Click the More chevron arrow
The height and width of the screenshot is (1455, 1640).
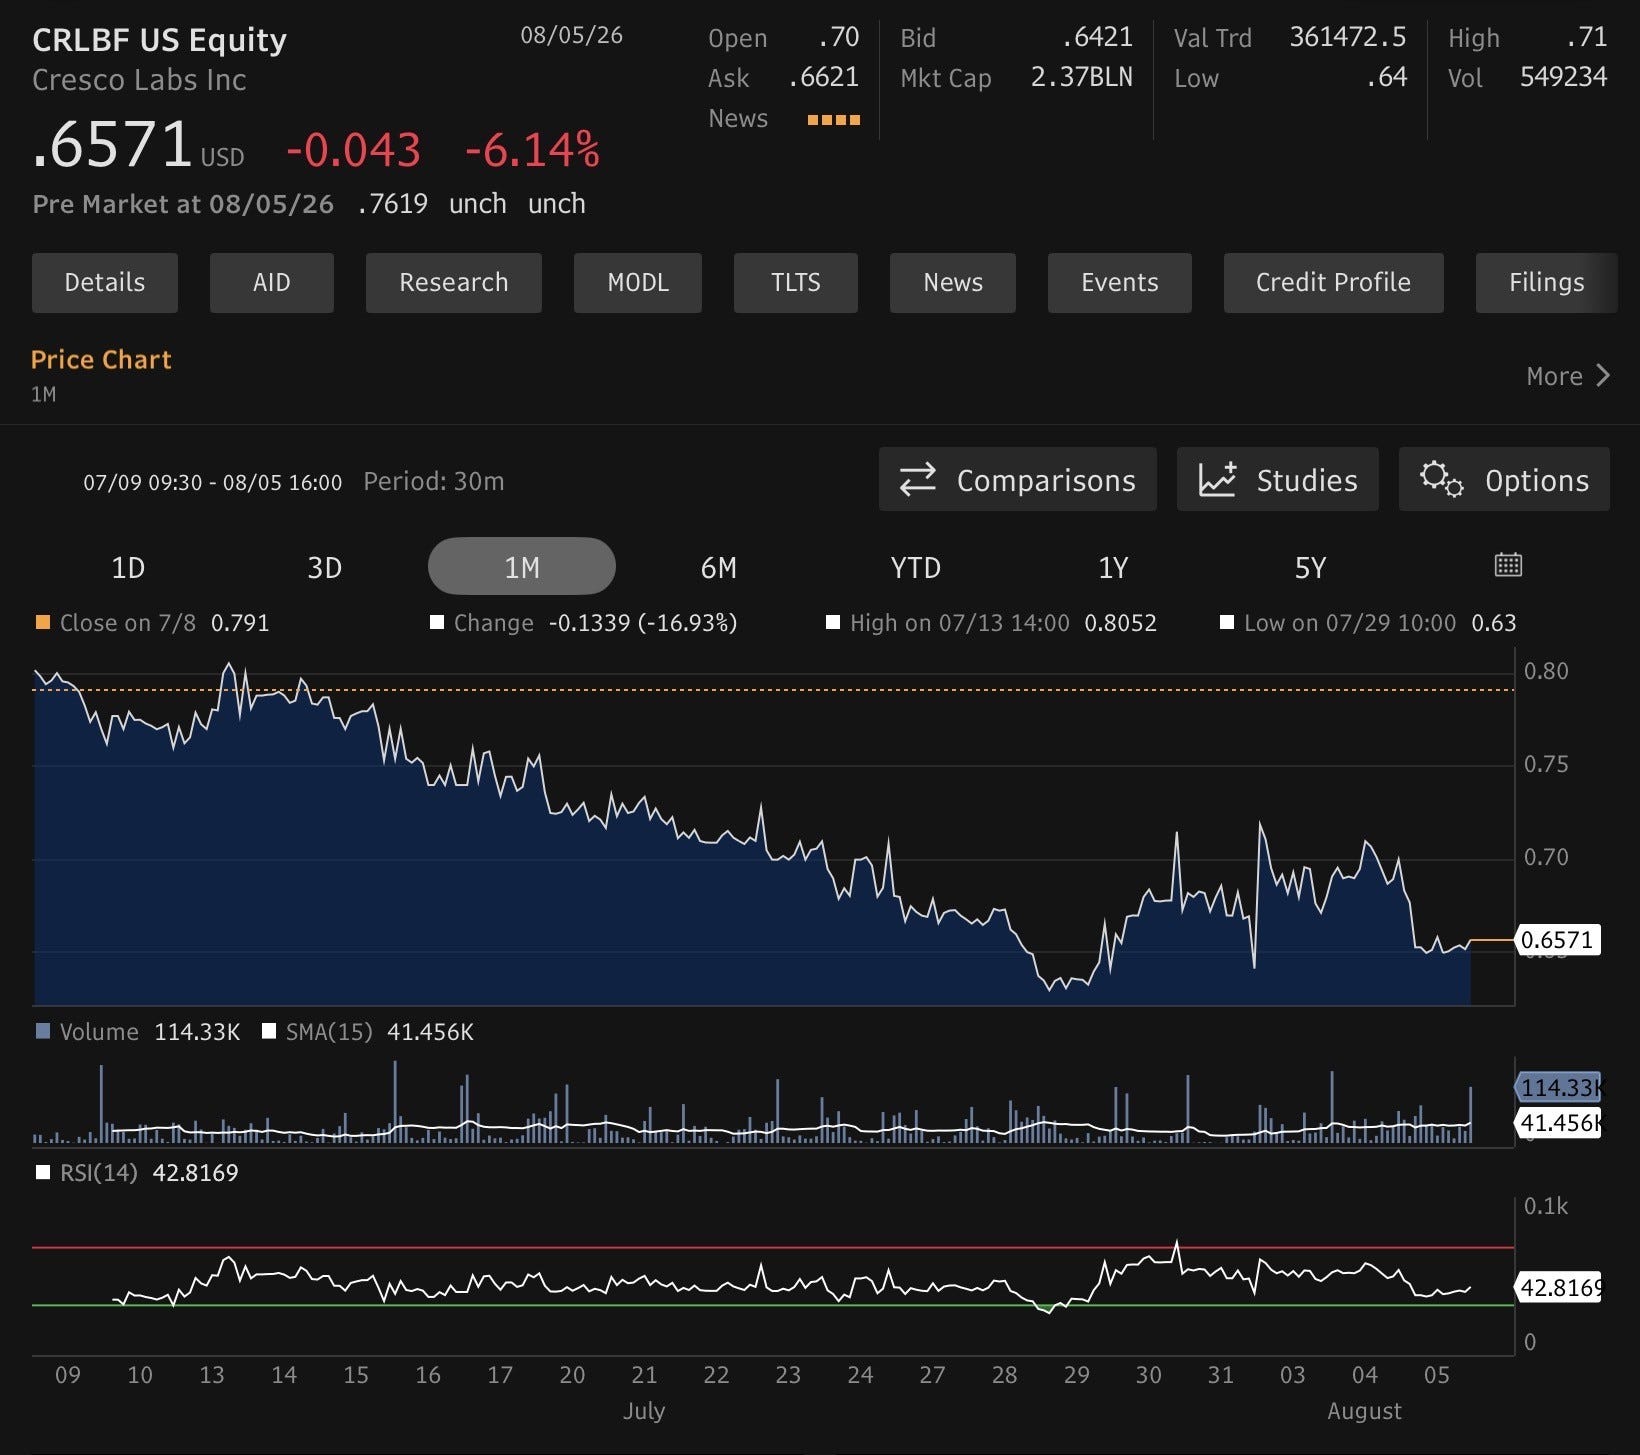point(1603,376)
